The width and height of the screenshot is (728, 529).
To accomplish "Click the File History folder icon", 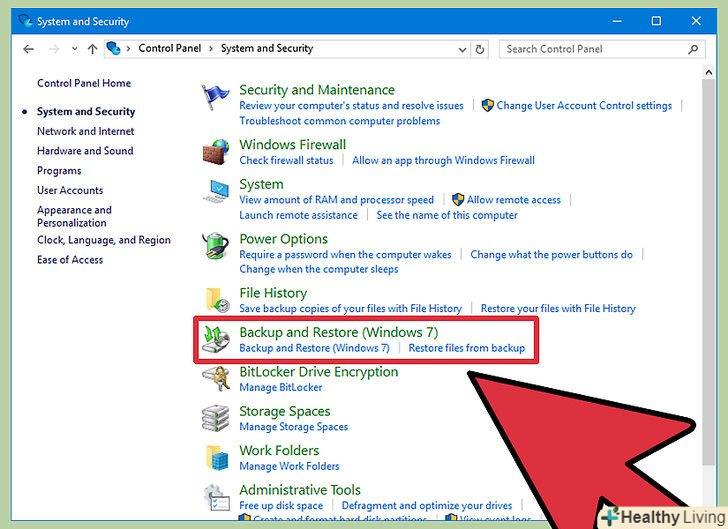I will tap(217, 300).
